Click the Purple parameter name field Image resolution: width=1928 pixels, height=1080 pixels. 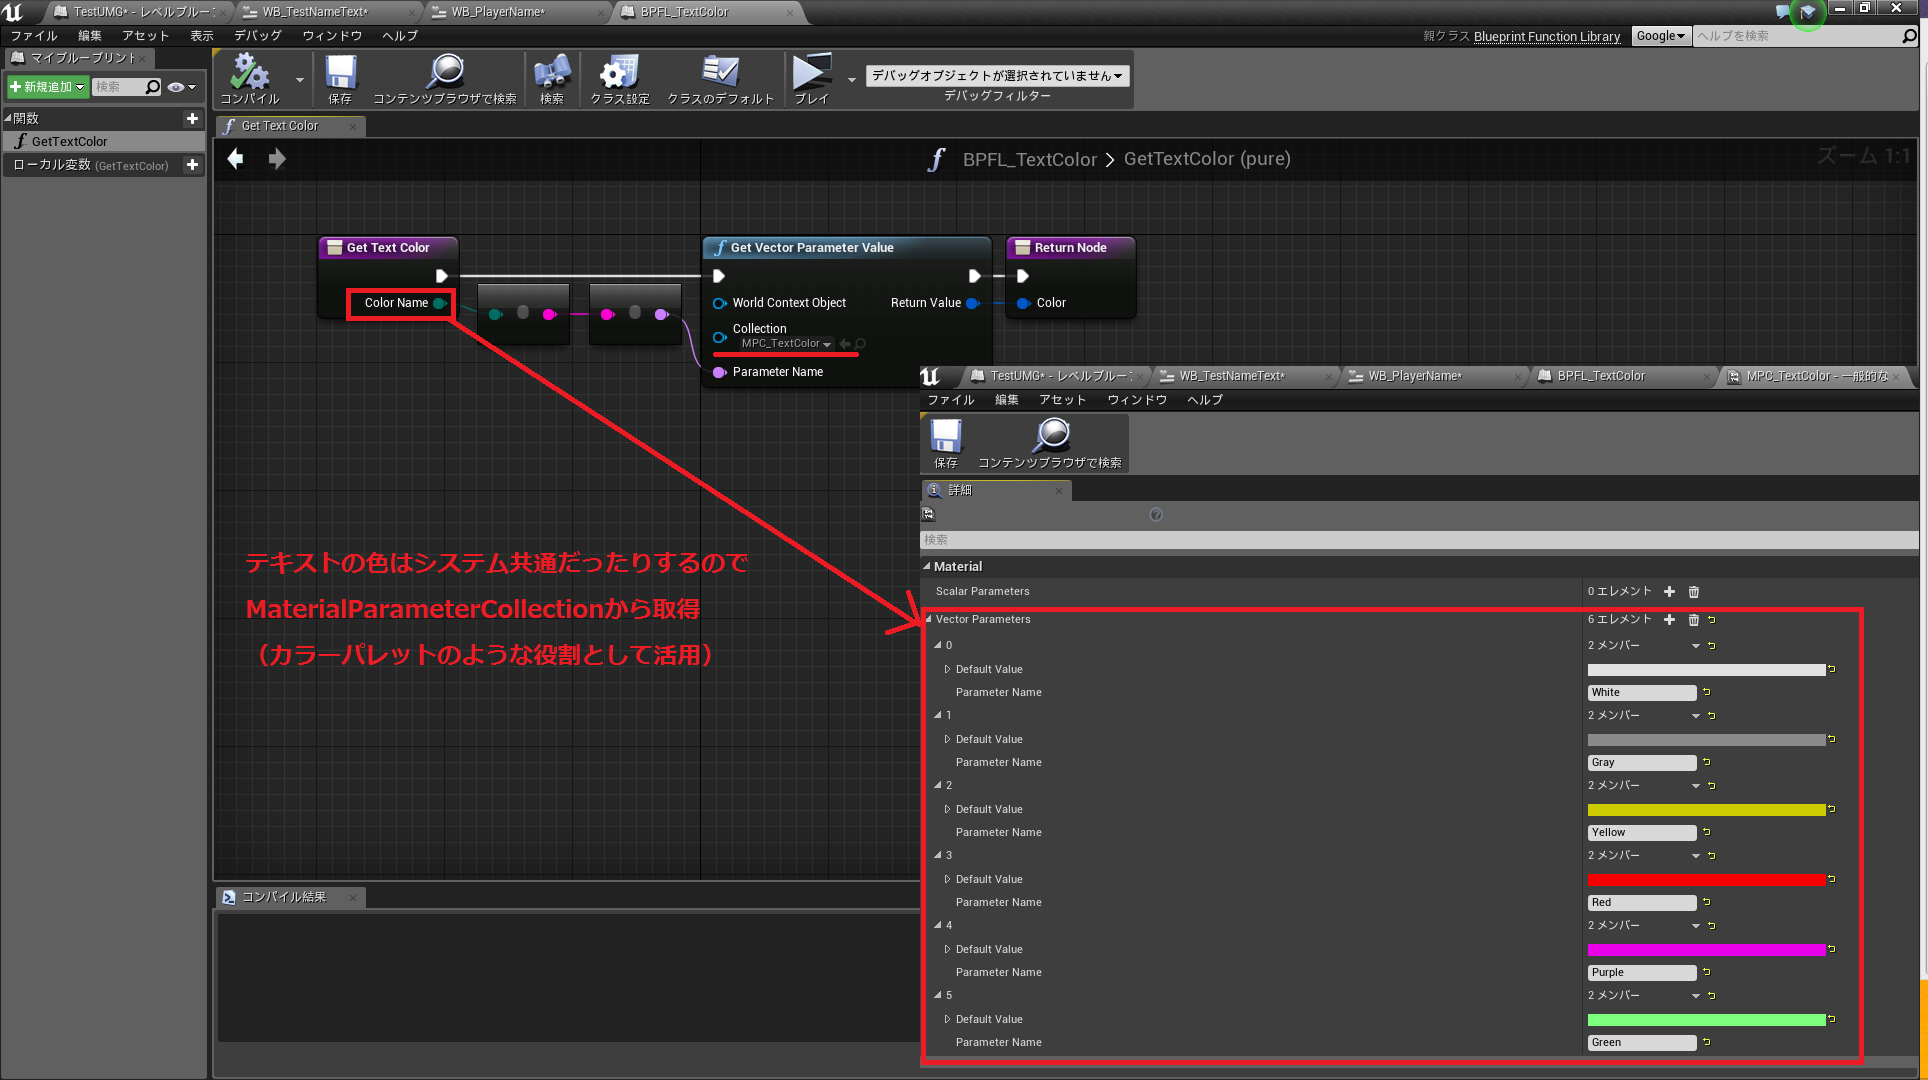pyautogui.click(x=1641, y=973)
